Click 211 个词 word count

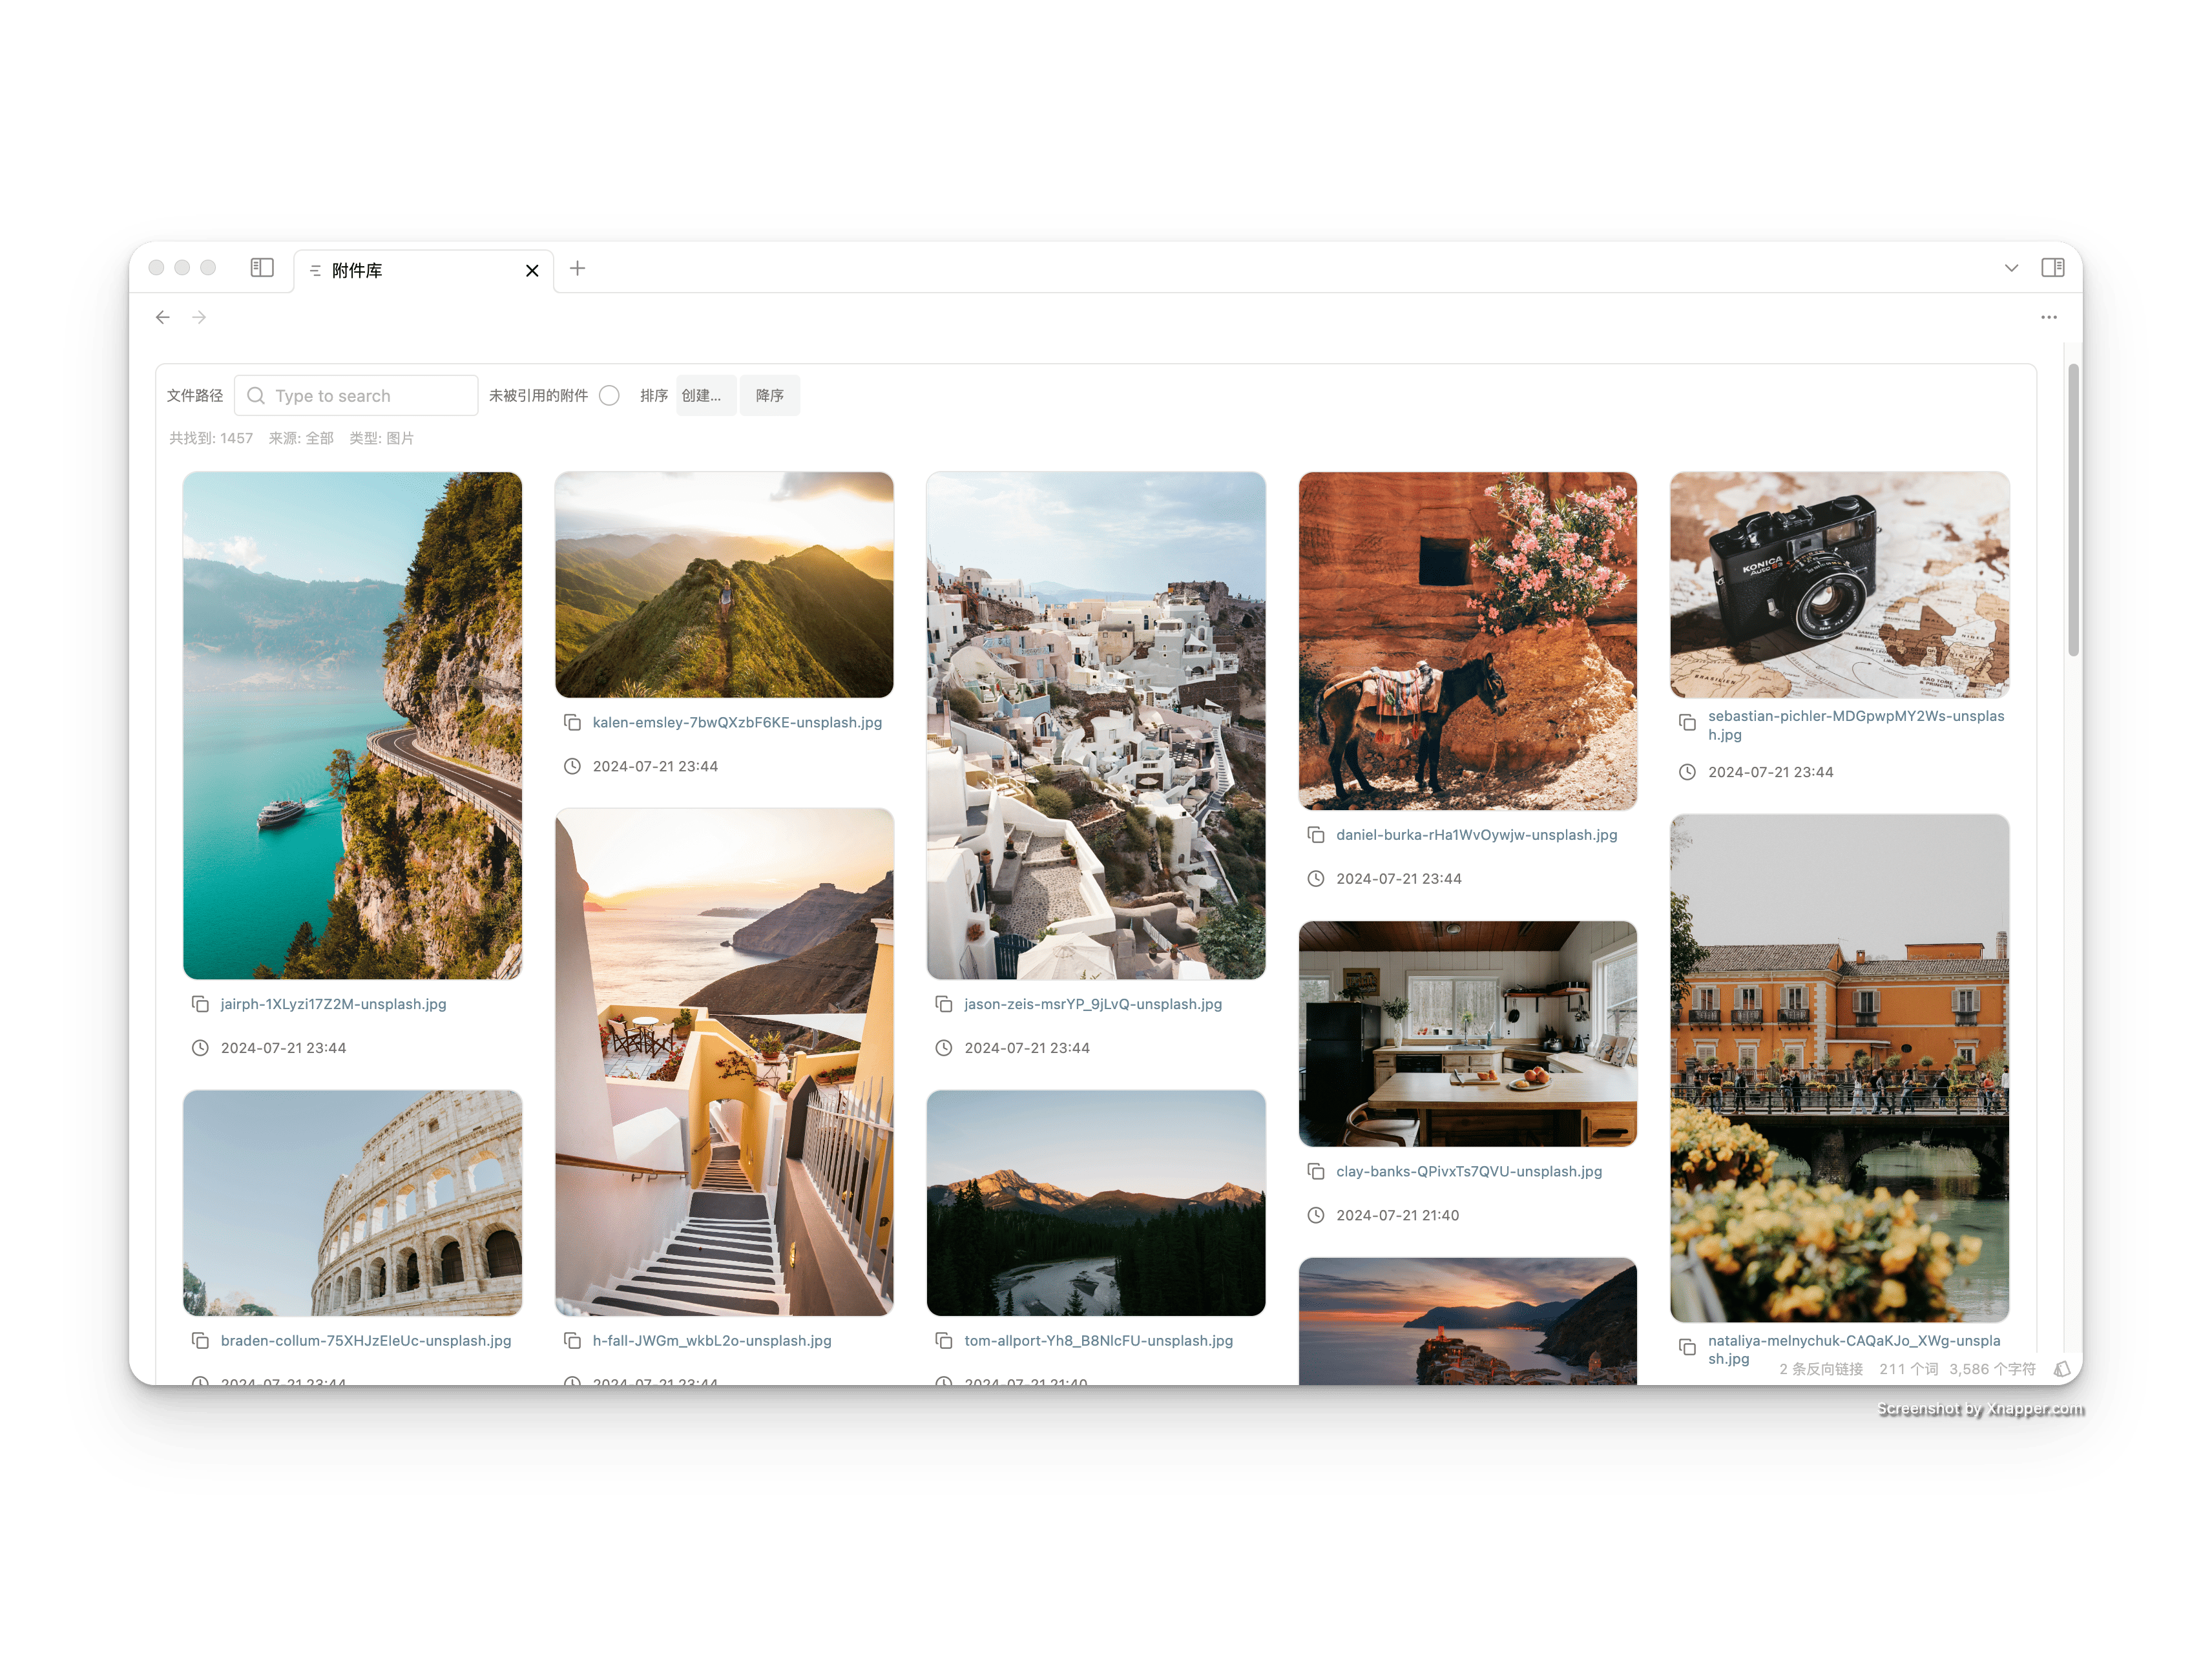tap(1909, 1369)
